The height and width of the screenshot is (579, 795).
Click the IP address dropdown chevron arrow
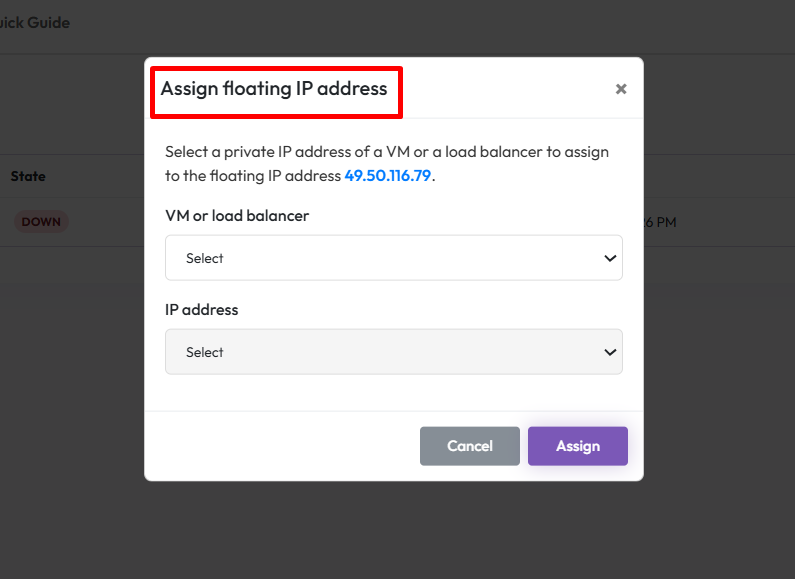(610, 352)
